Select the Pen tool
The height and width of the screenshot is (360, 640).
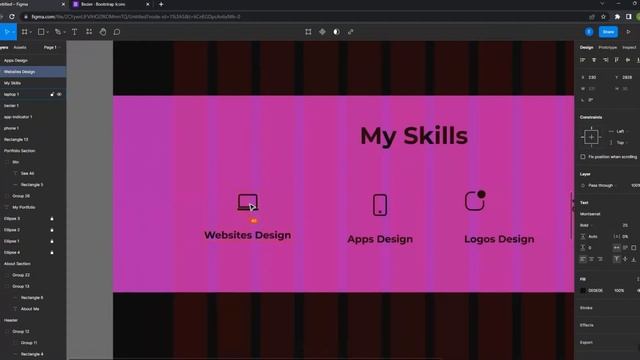click(58, 32)
